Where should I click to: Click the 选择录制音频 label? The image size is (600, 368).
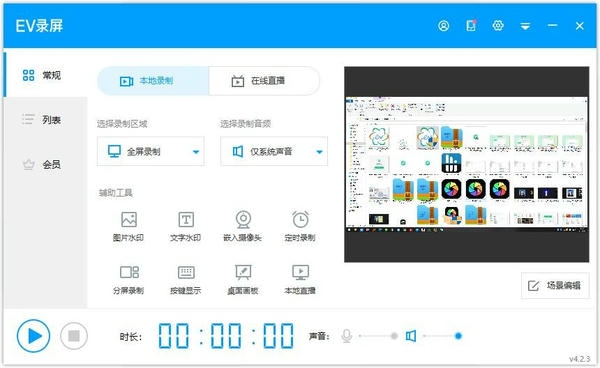tap(246, 124)
